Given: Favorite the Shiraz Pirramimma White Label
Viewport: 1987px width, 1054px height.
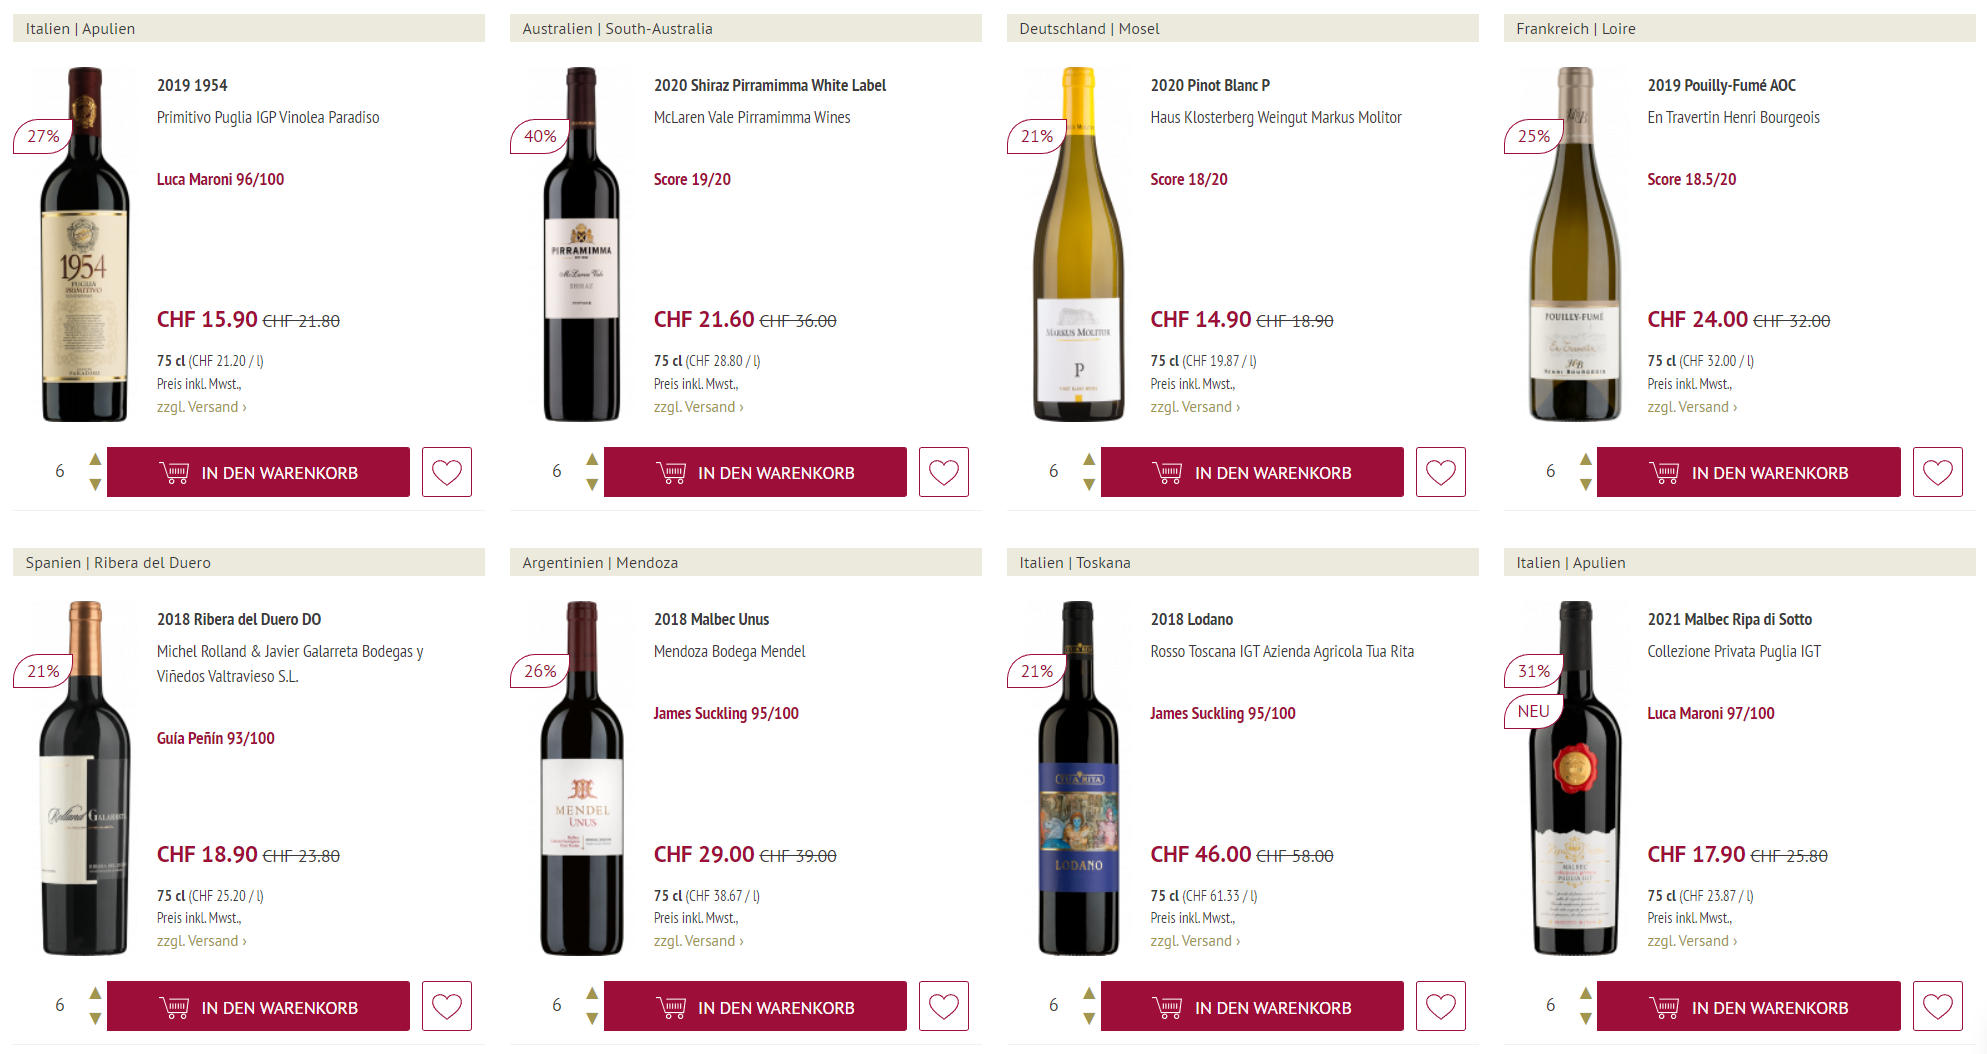Looking at the screenshot, I should coord(943,472).
